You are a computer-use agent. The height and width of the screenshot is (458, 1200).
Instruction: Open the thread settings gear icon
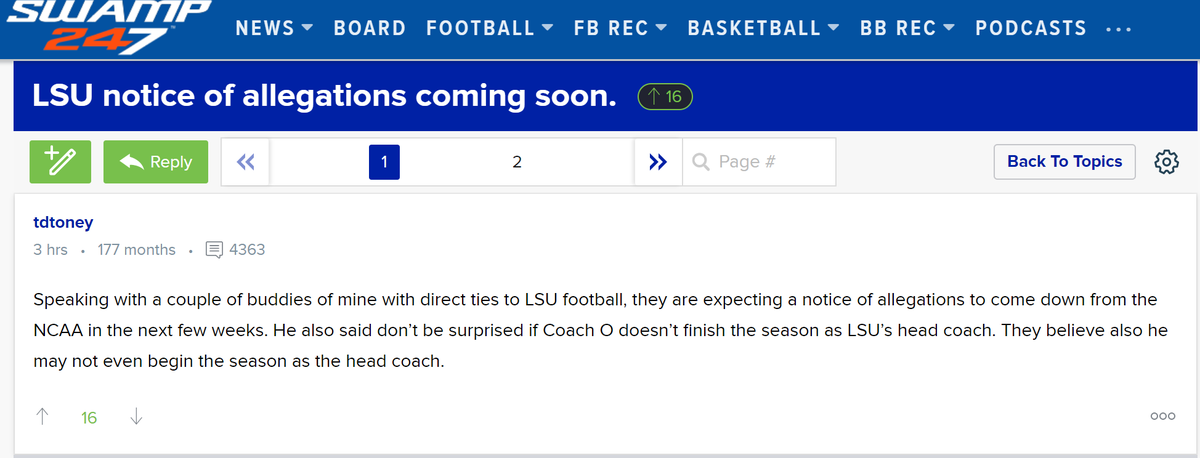(x=1167, y=162)
